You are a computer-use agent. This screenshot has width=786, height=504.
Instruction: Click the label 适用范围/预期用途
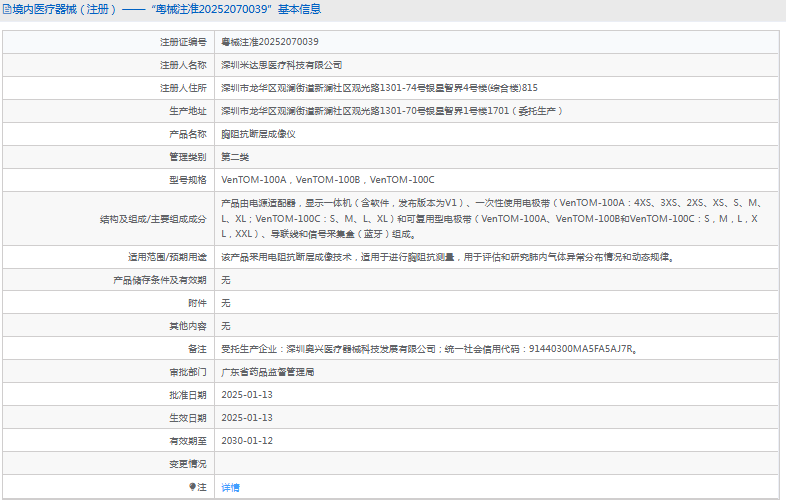167,257
